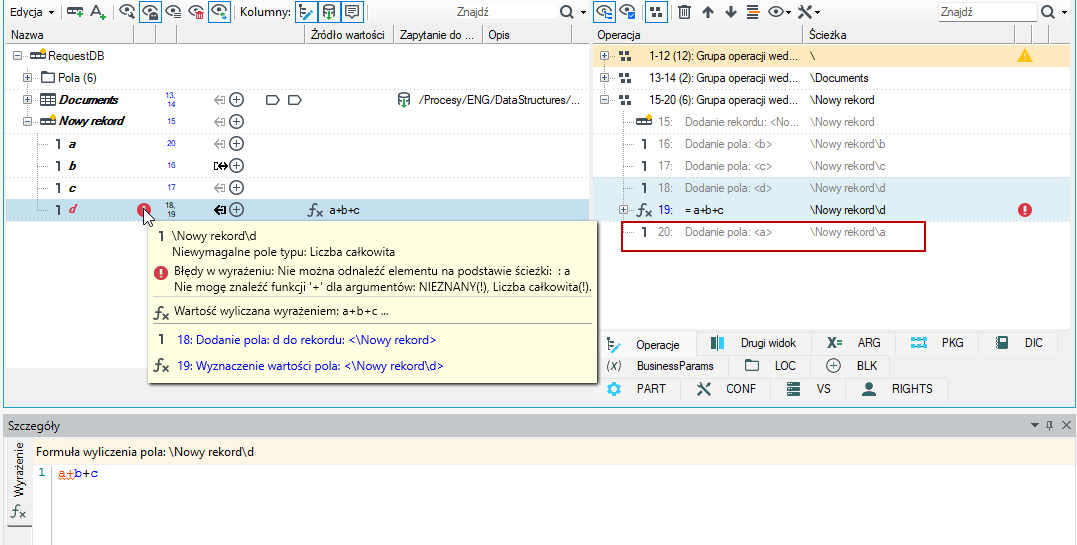
Task: Click the eye with red trash icon
Action: 196,12
